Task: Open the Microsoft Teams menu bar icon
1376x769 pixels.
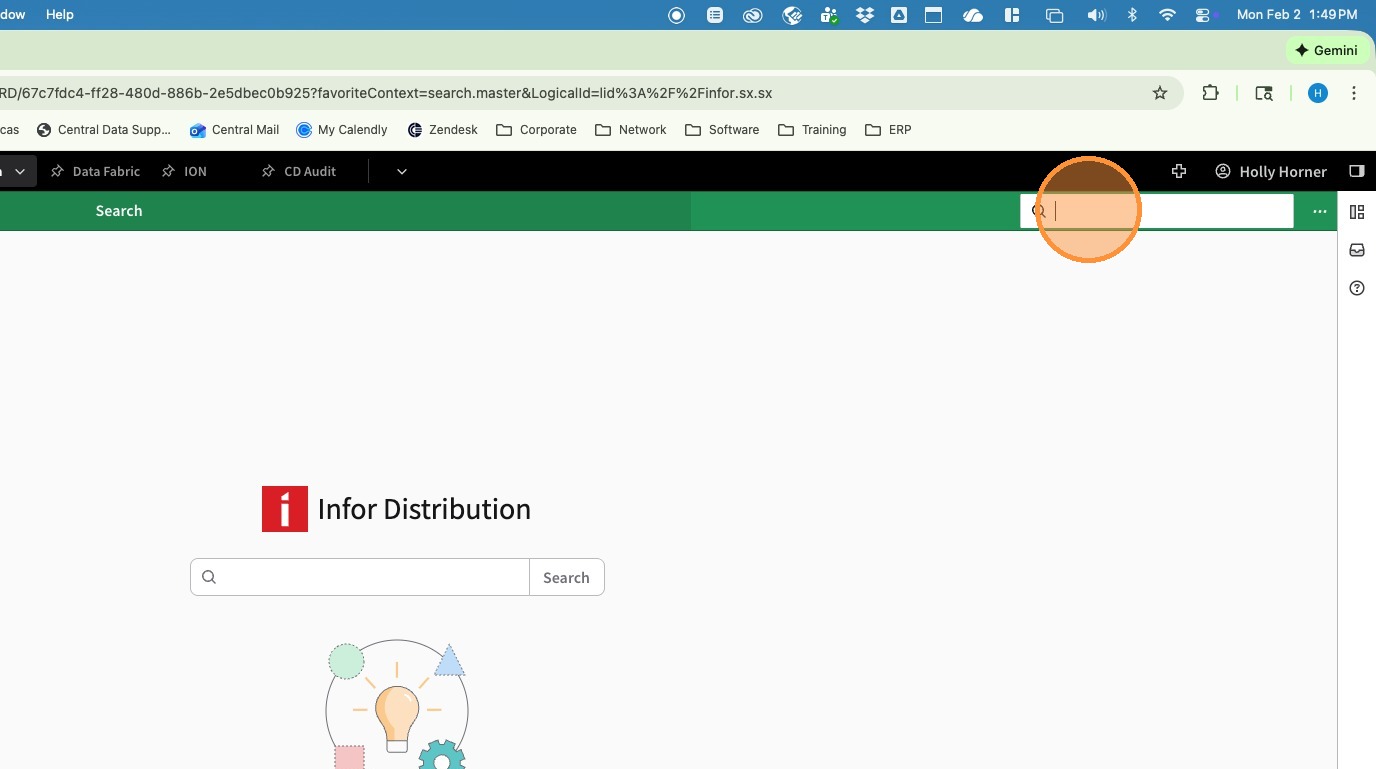Action: tap(829, 15)
